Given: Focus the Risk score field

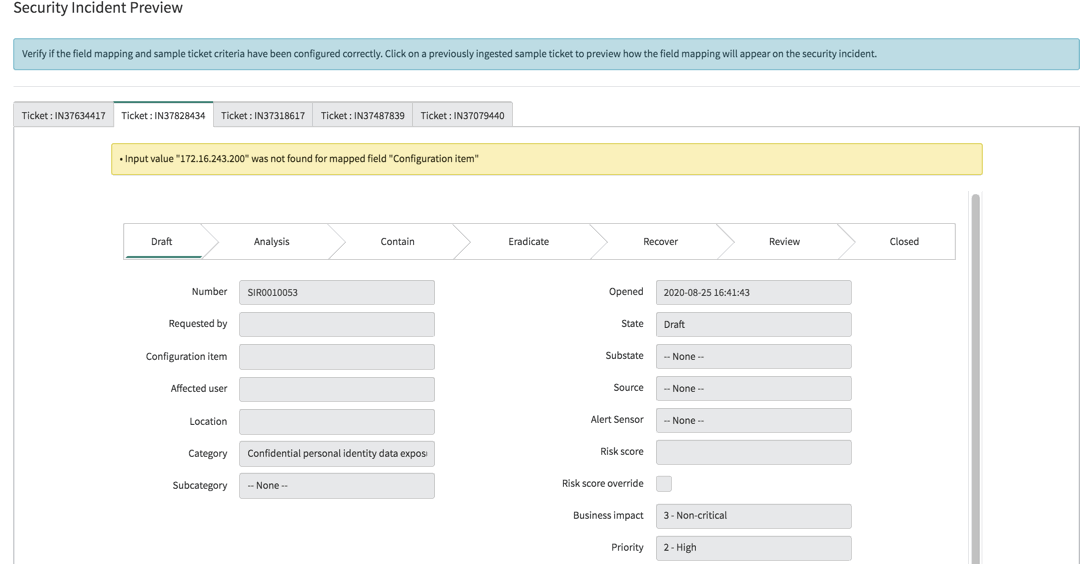Looking at the screenshot, I should pyautogui.click(x=754, y=452).
